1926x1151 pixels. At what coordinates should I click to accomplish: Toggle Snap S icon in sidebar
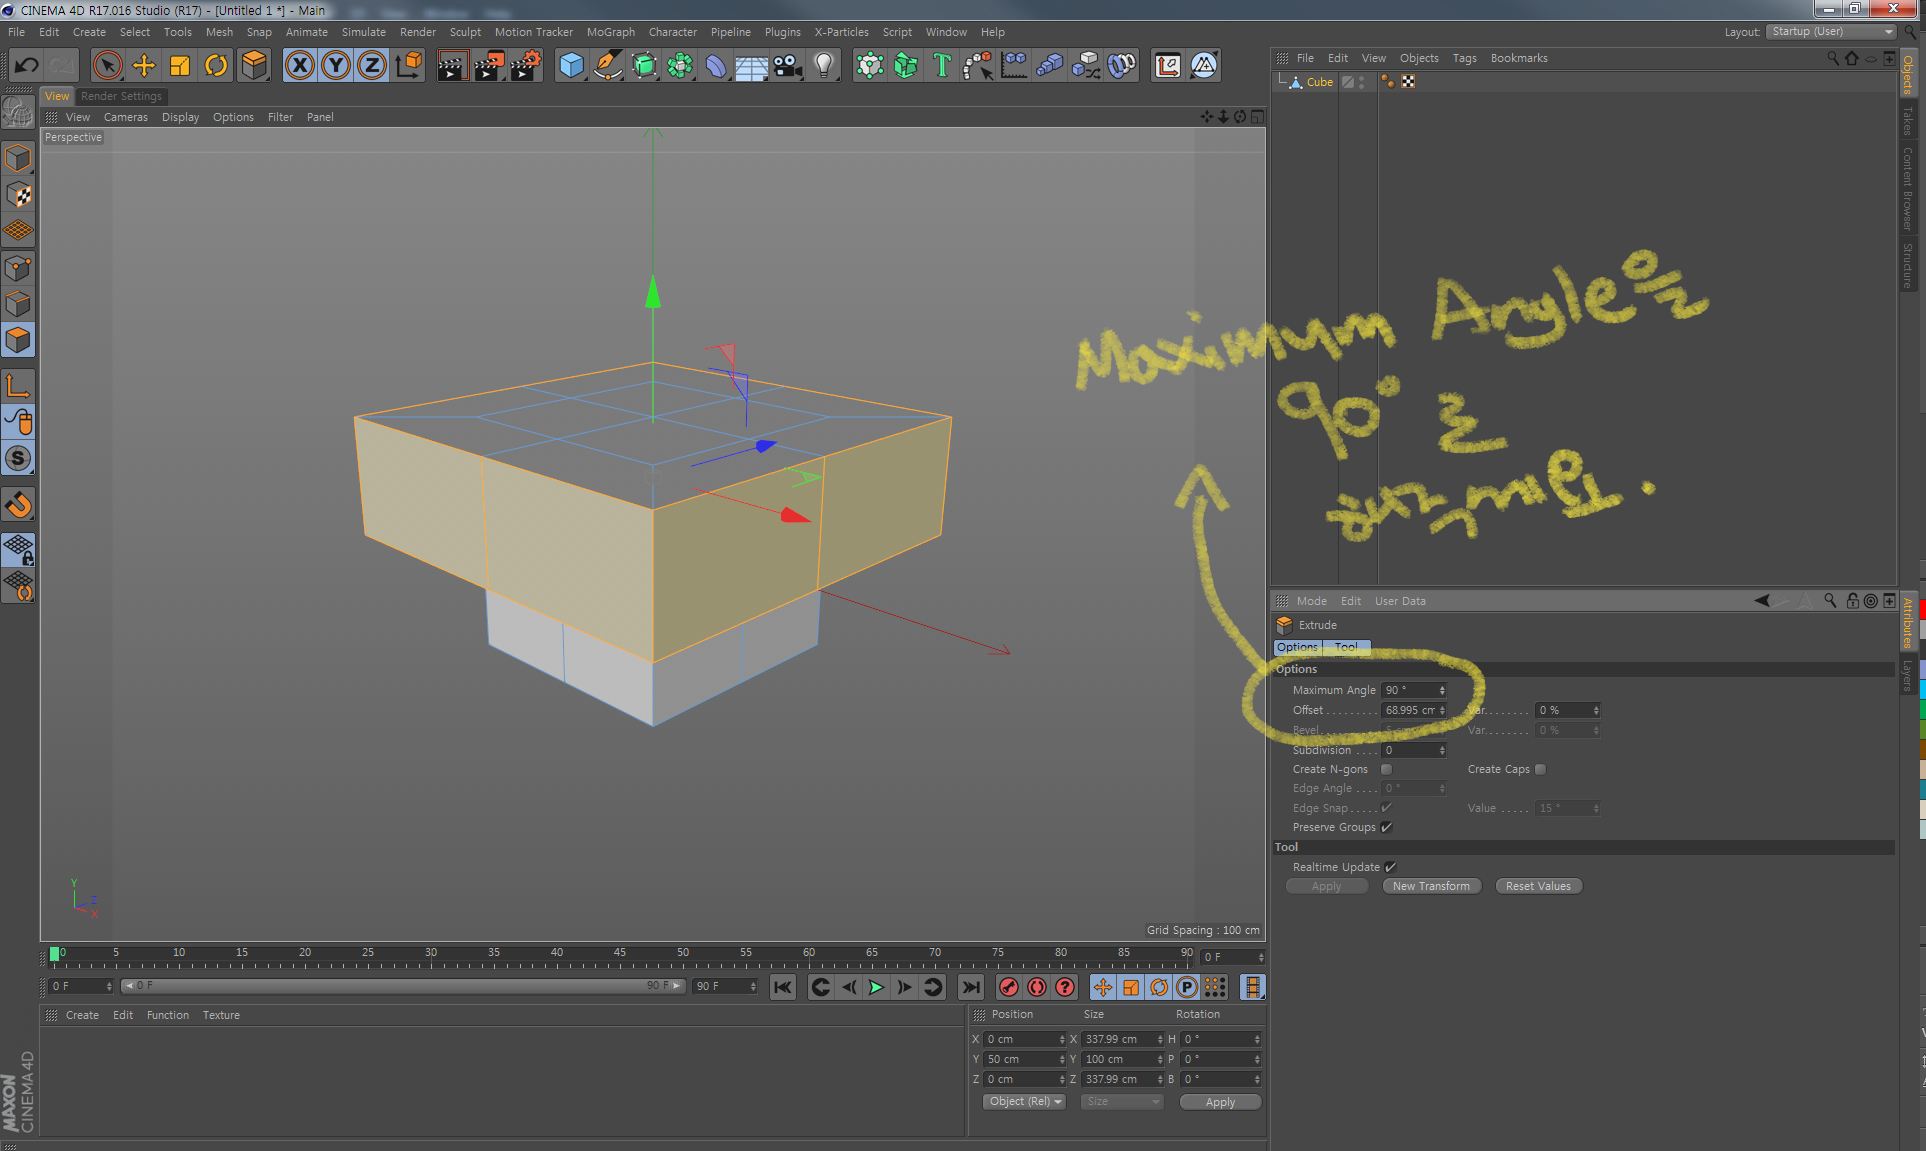click(x=18, y=458)
